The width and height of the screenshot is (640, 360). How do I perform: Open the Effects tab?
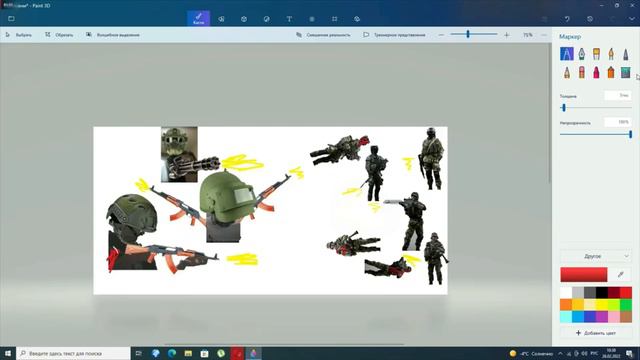tap(312, 19)
